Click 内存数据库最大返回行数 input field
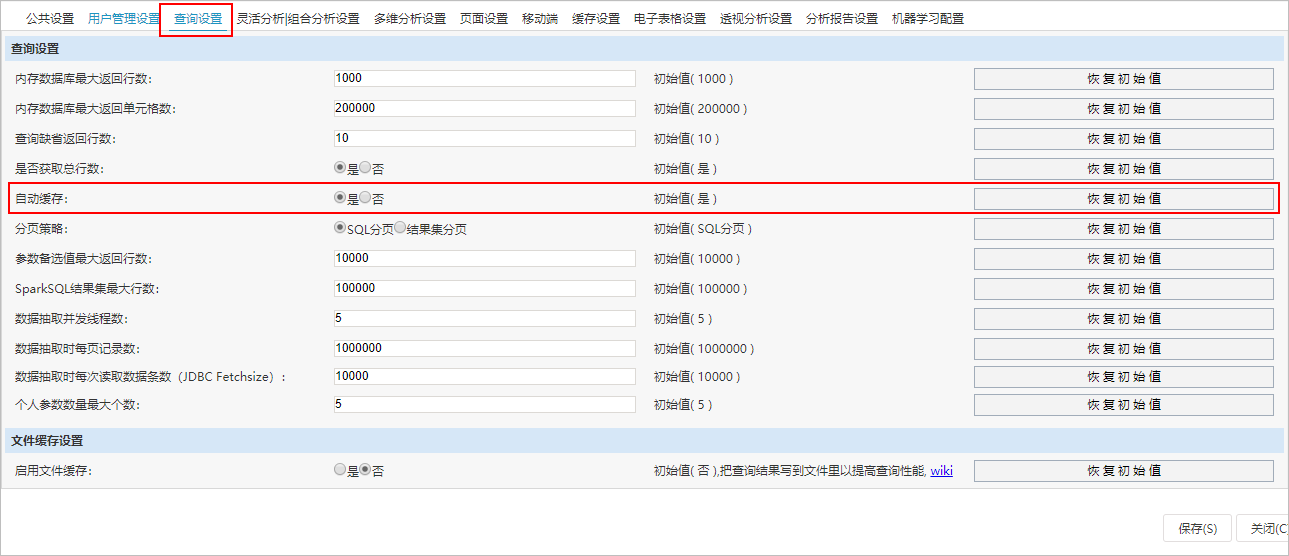The width and height of the screenshot is (1289, 556). [x=485, y=78]
